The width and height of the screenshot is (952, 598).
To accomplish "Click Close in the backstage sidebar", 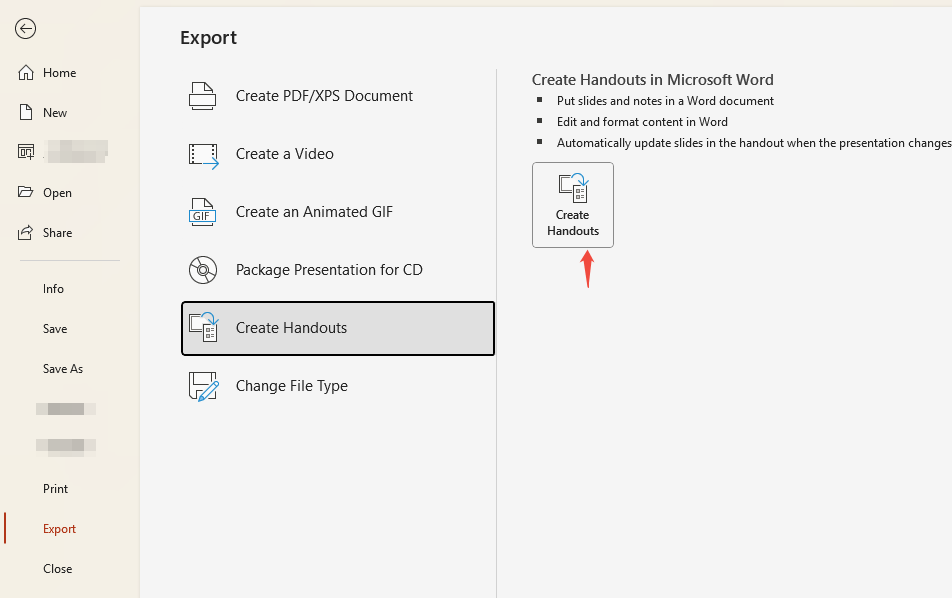I will click(x=57, y=569).
